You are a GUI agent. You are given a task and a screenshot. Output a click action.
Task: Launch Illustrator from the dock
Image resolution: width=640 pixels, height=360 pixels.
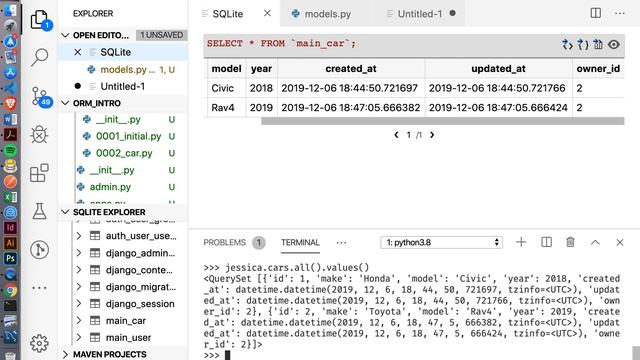coord(10,243)
